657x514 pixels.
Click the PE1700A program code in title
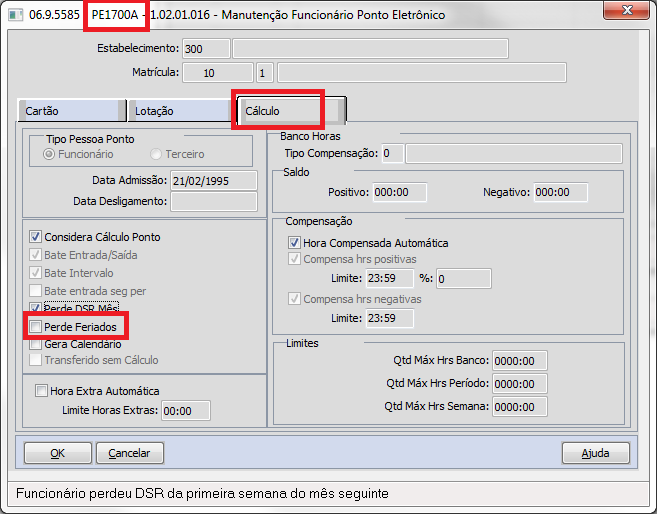click(x=115, y=15)
